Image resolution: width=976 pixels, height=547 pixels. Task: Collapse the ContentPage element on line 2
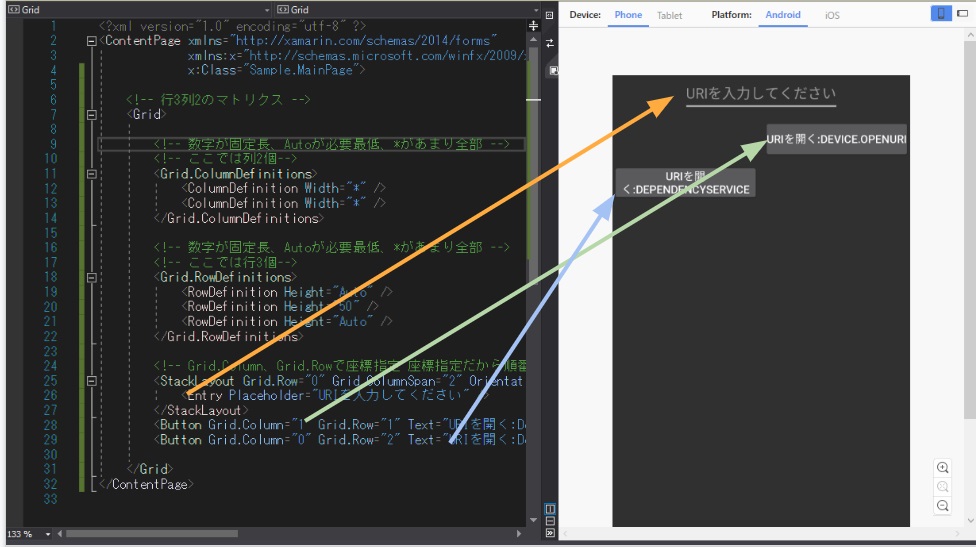tap(92, 41)
